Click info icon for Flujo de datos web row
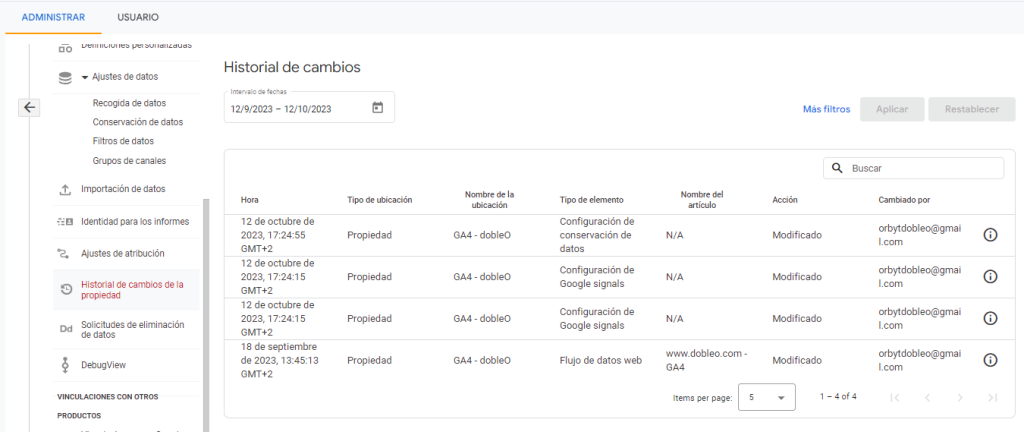 [990, 360]
